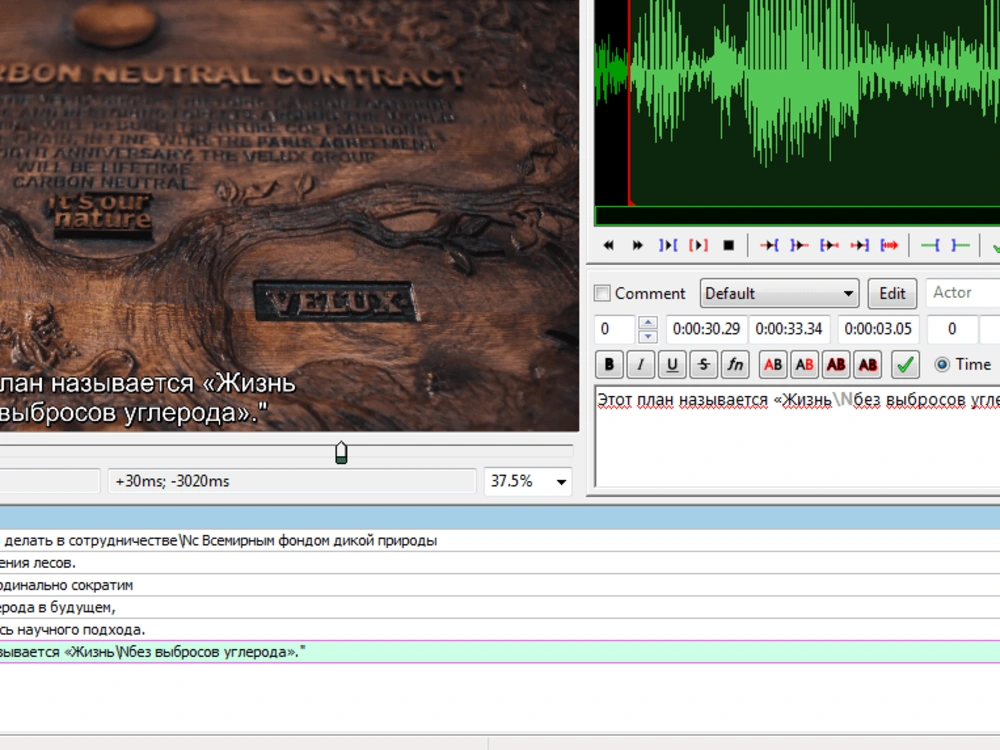This screenshot has height=750, width=1000.
Task: Open the Default style dropdown
Action: coord(779,293)
